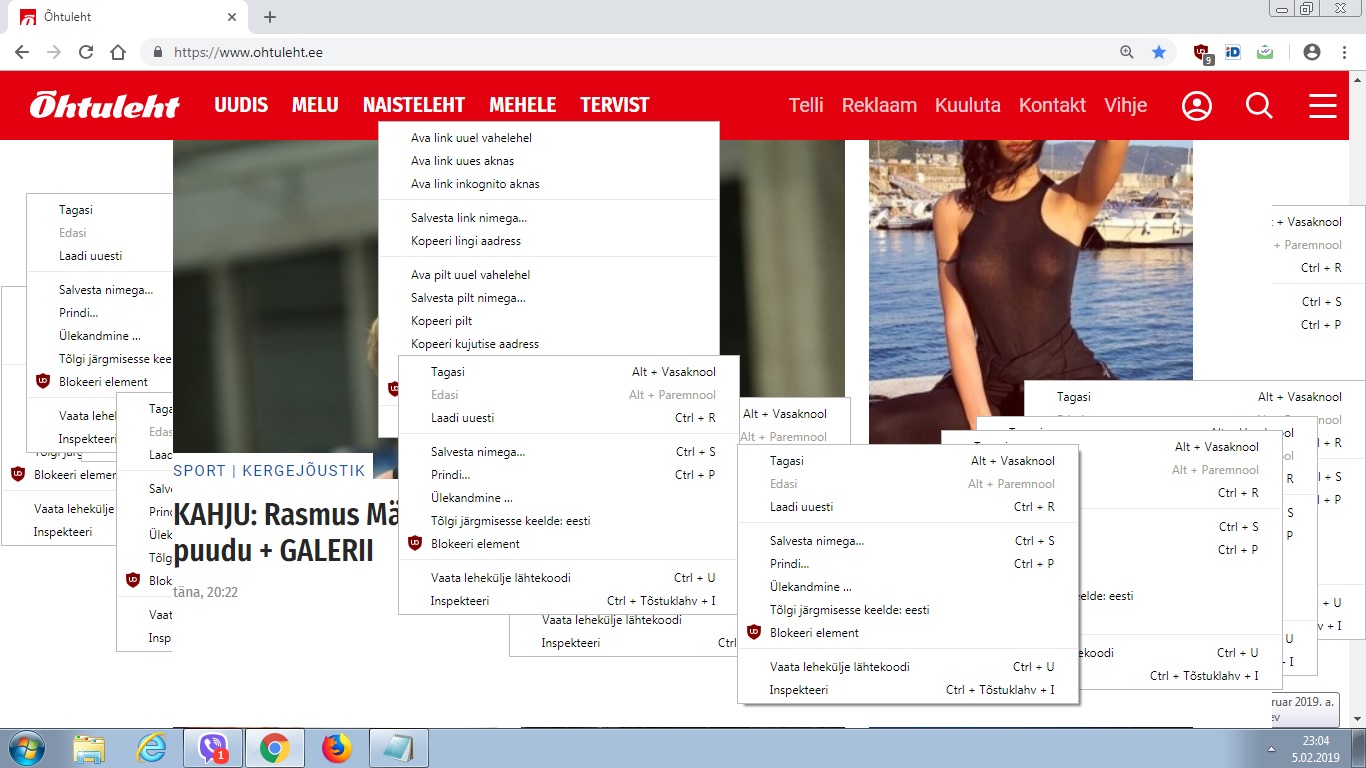
Task: Choose 'Ava link inkognito aknas'
Action: [x=549, y=184]
